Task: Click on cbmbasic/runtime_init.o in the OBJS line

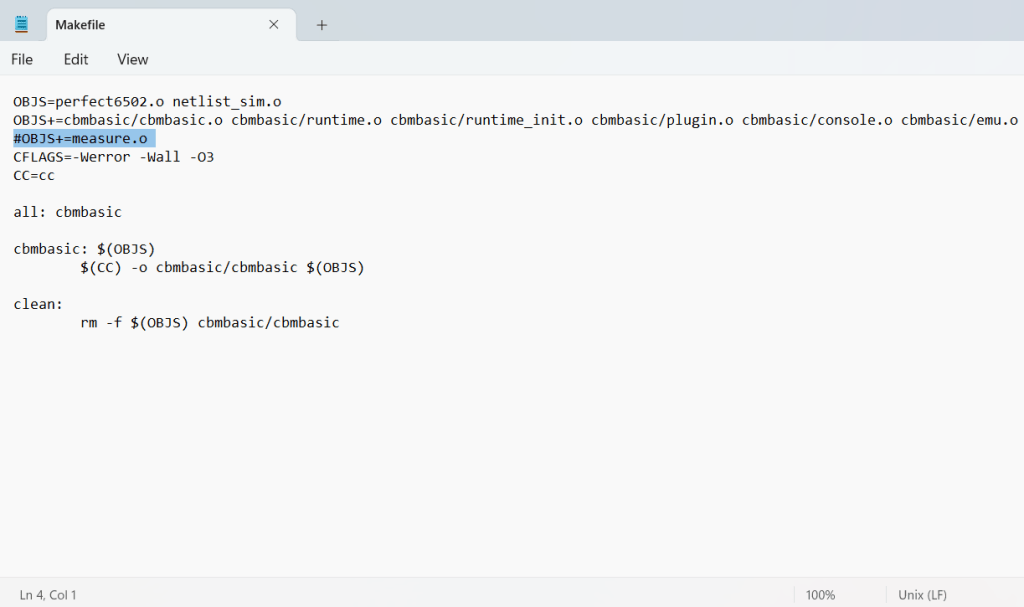Action: tap(486, 120)
